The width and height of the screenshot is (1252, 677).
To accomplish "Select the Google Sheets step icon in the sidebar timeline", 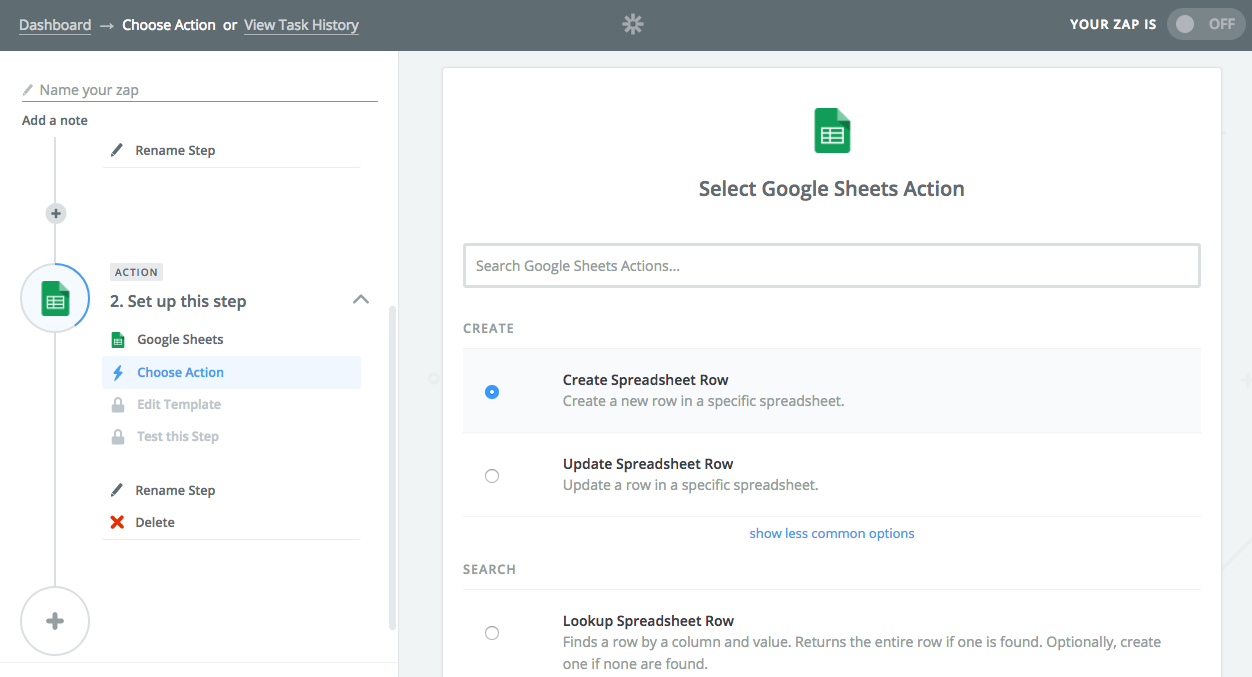I will tap(55, 297).
